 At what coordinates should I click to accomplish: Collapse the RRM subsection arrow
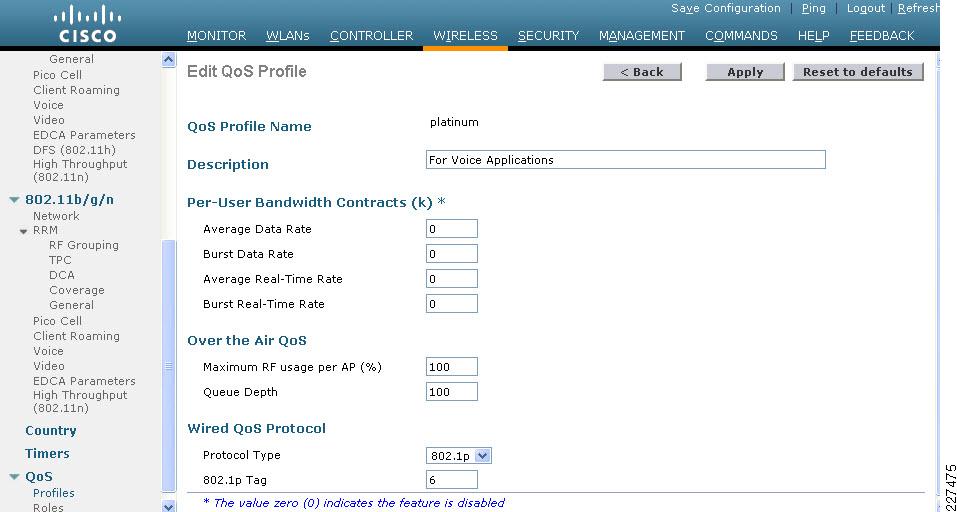pos(24,231)
